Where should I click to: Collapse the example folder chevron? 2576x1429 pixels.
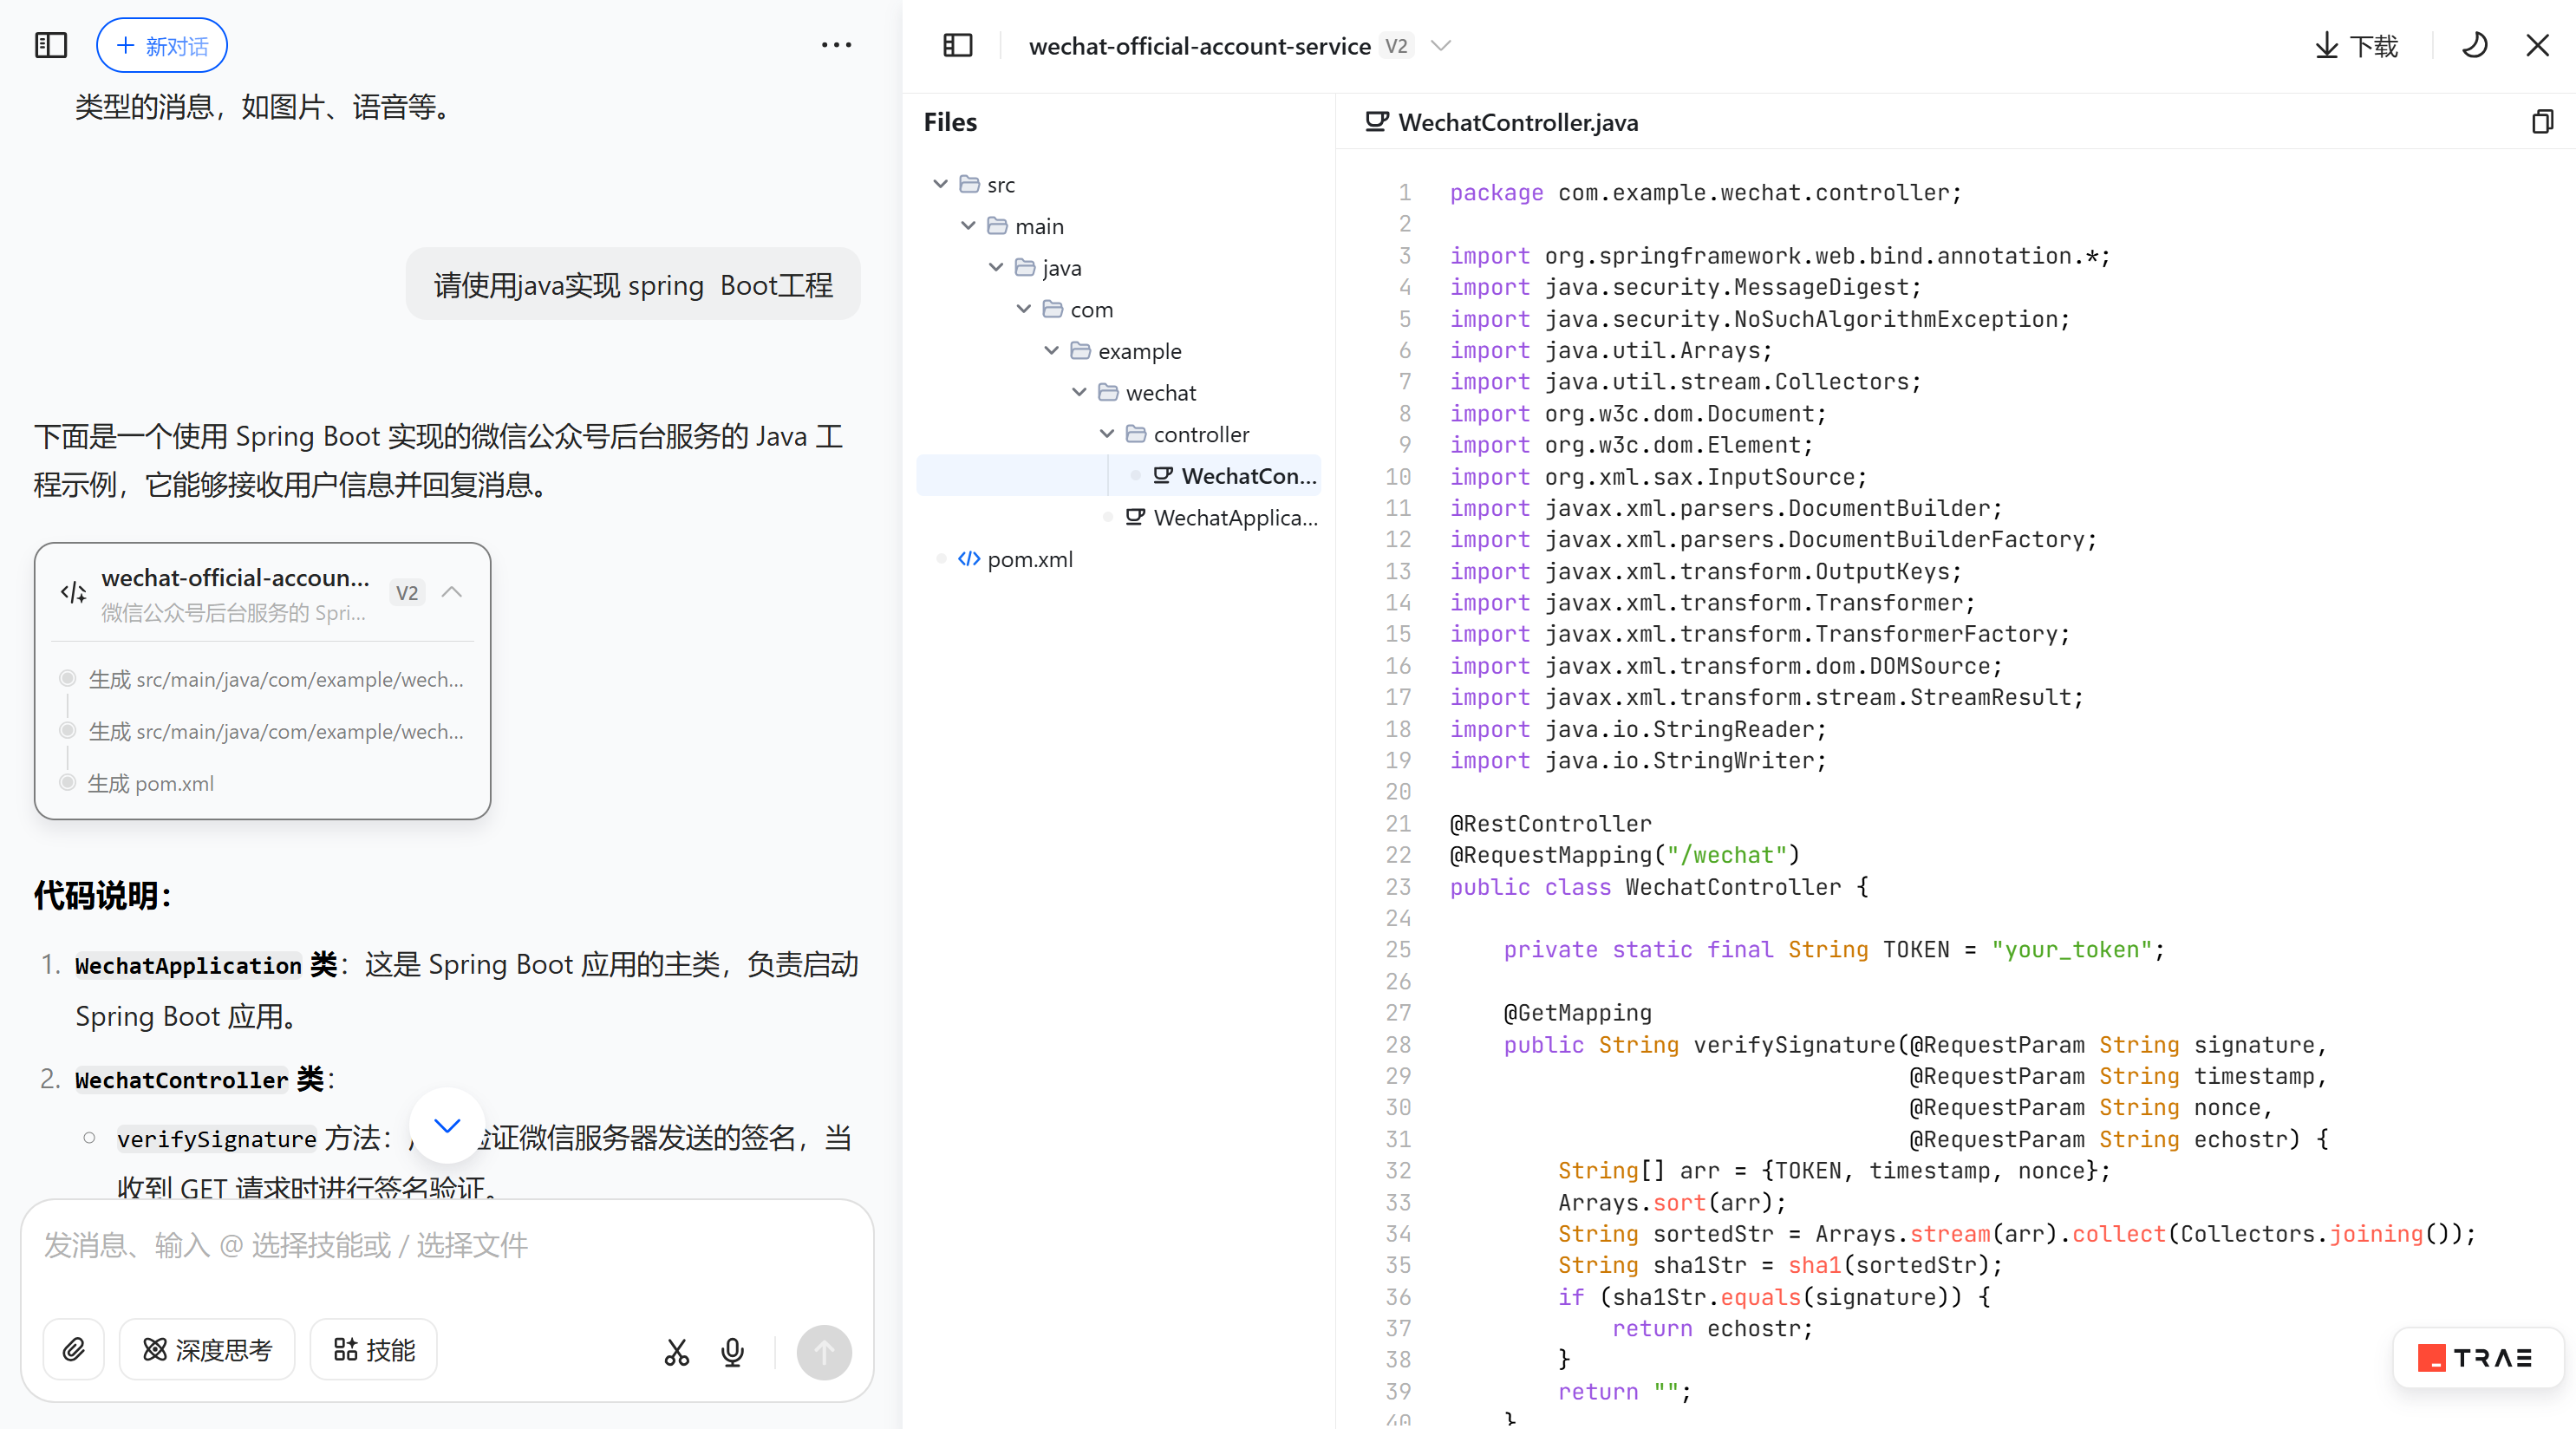pyautogui.click(x=1051, y=351)
